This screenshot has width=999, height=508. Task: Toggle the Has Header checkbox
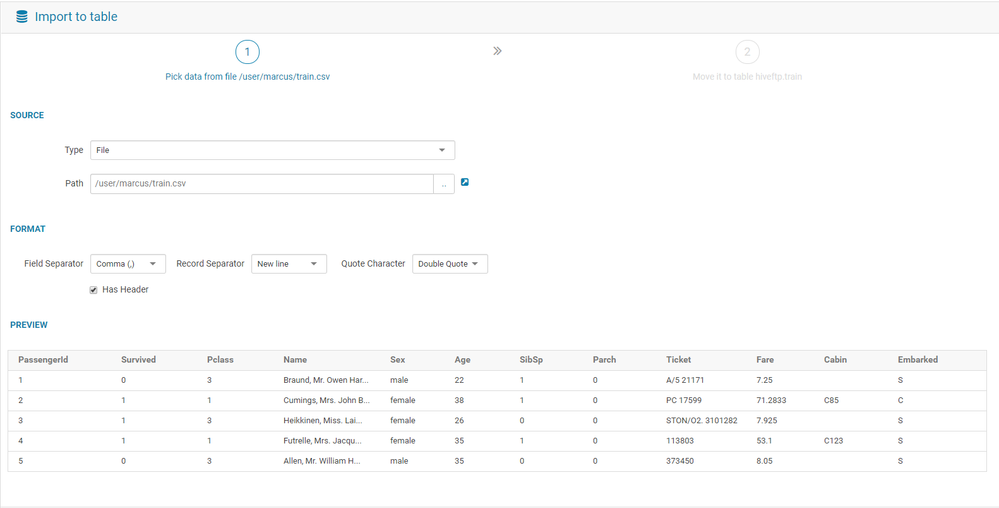(x=94, y=290)
